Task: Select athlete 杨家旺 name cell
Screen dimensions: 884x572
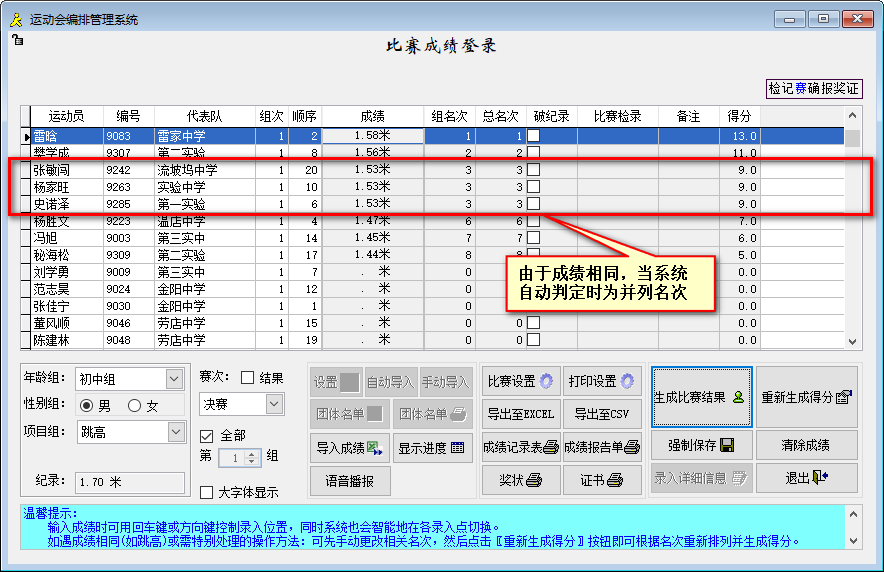Action: pos(67,187)
